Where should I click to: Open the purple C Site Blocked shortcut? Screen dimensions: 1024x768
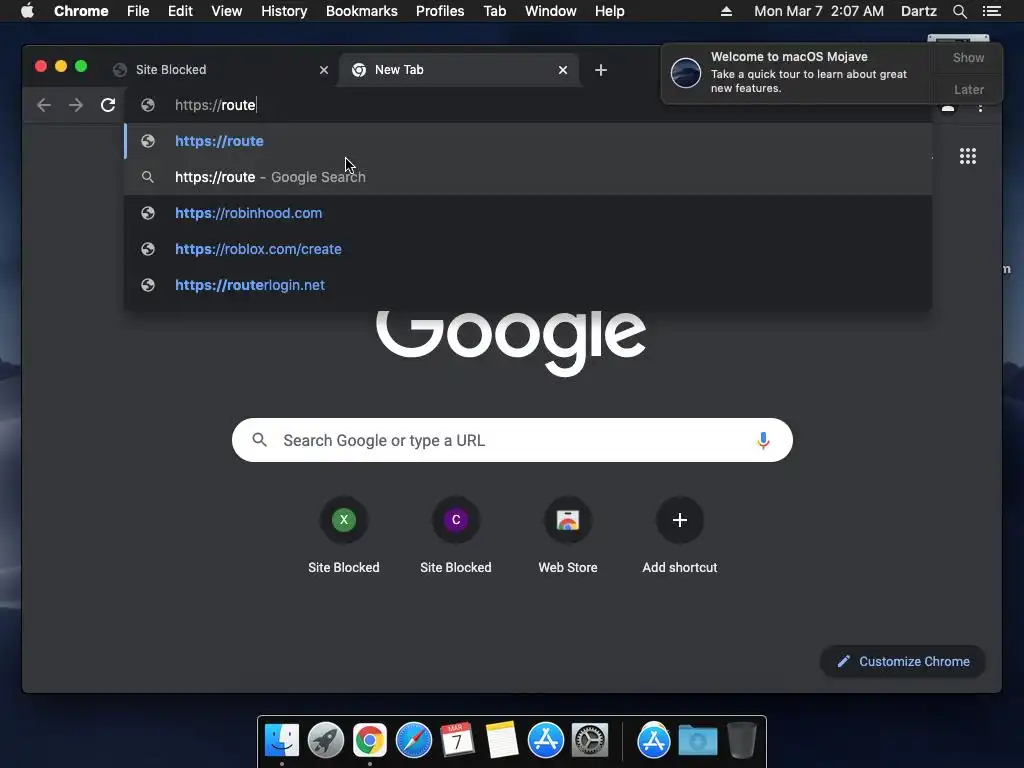(456, 520)
